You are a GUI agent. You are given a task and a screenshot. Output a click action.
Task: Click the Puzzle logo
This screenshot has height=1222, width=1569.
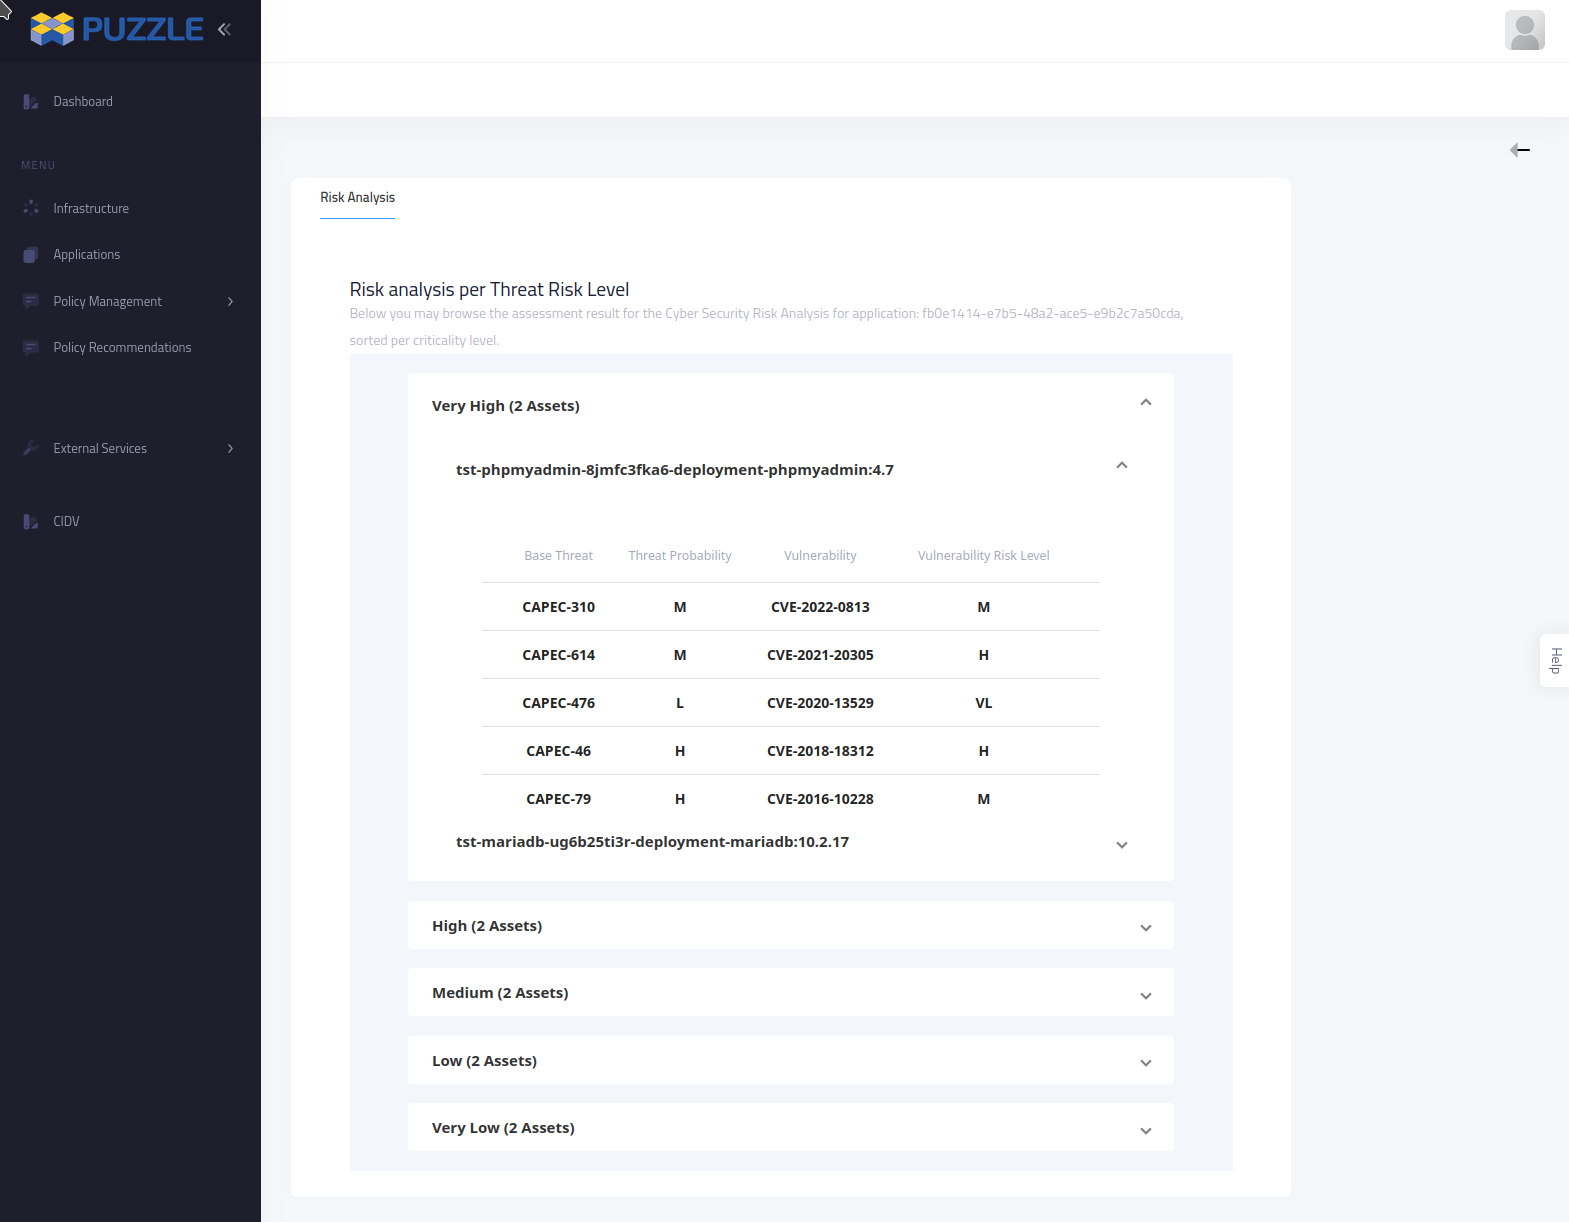click(x=117, y=29)
